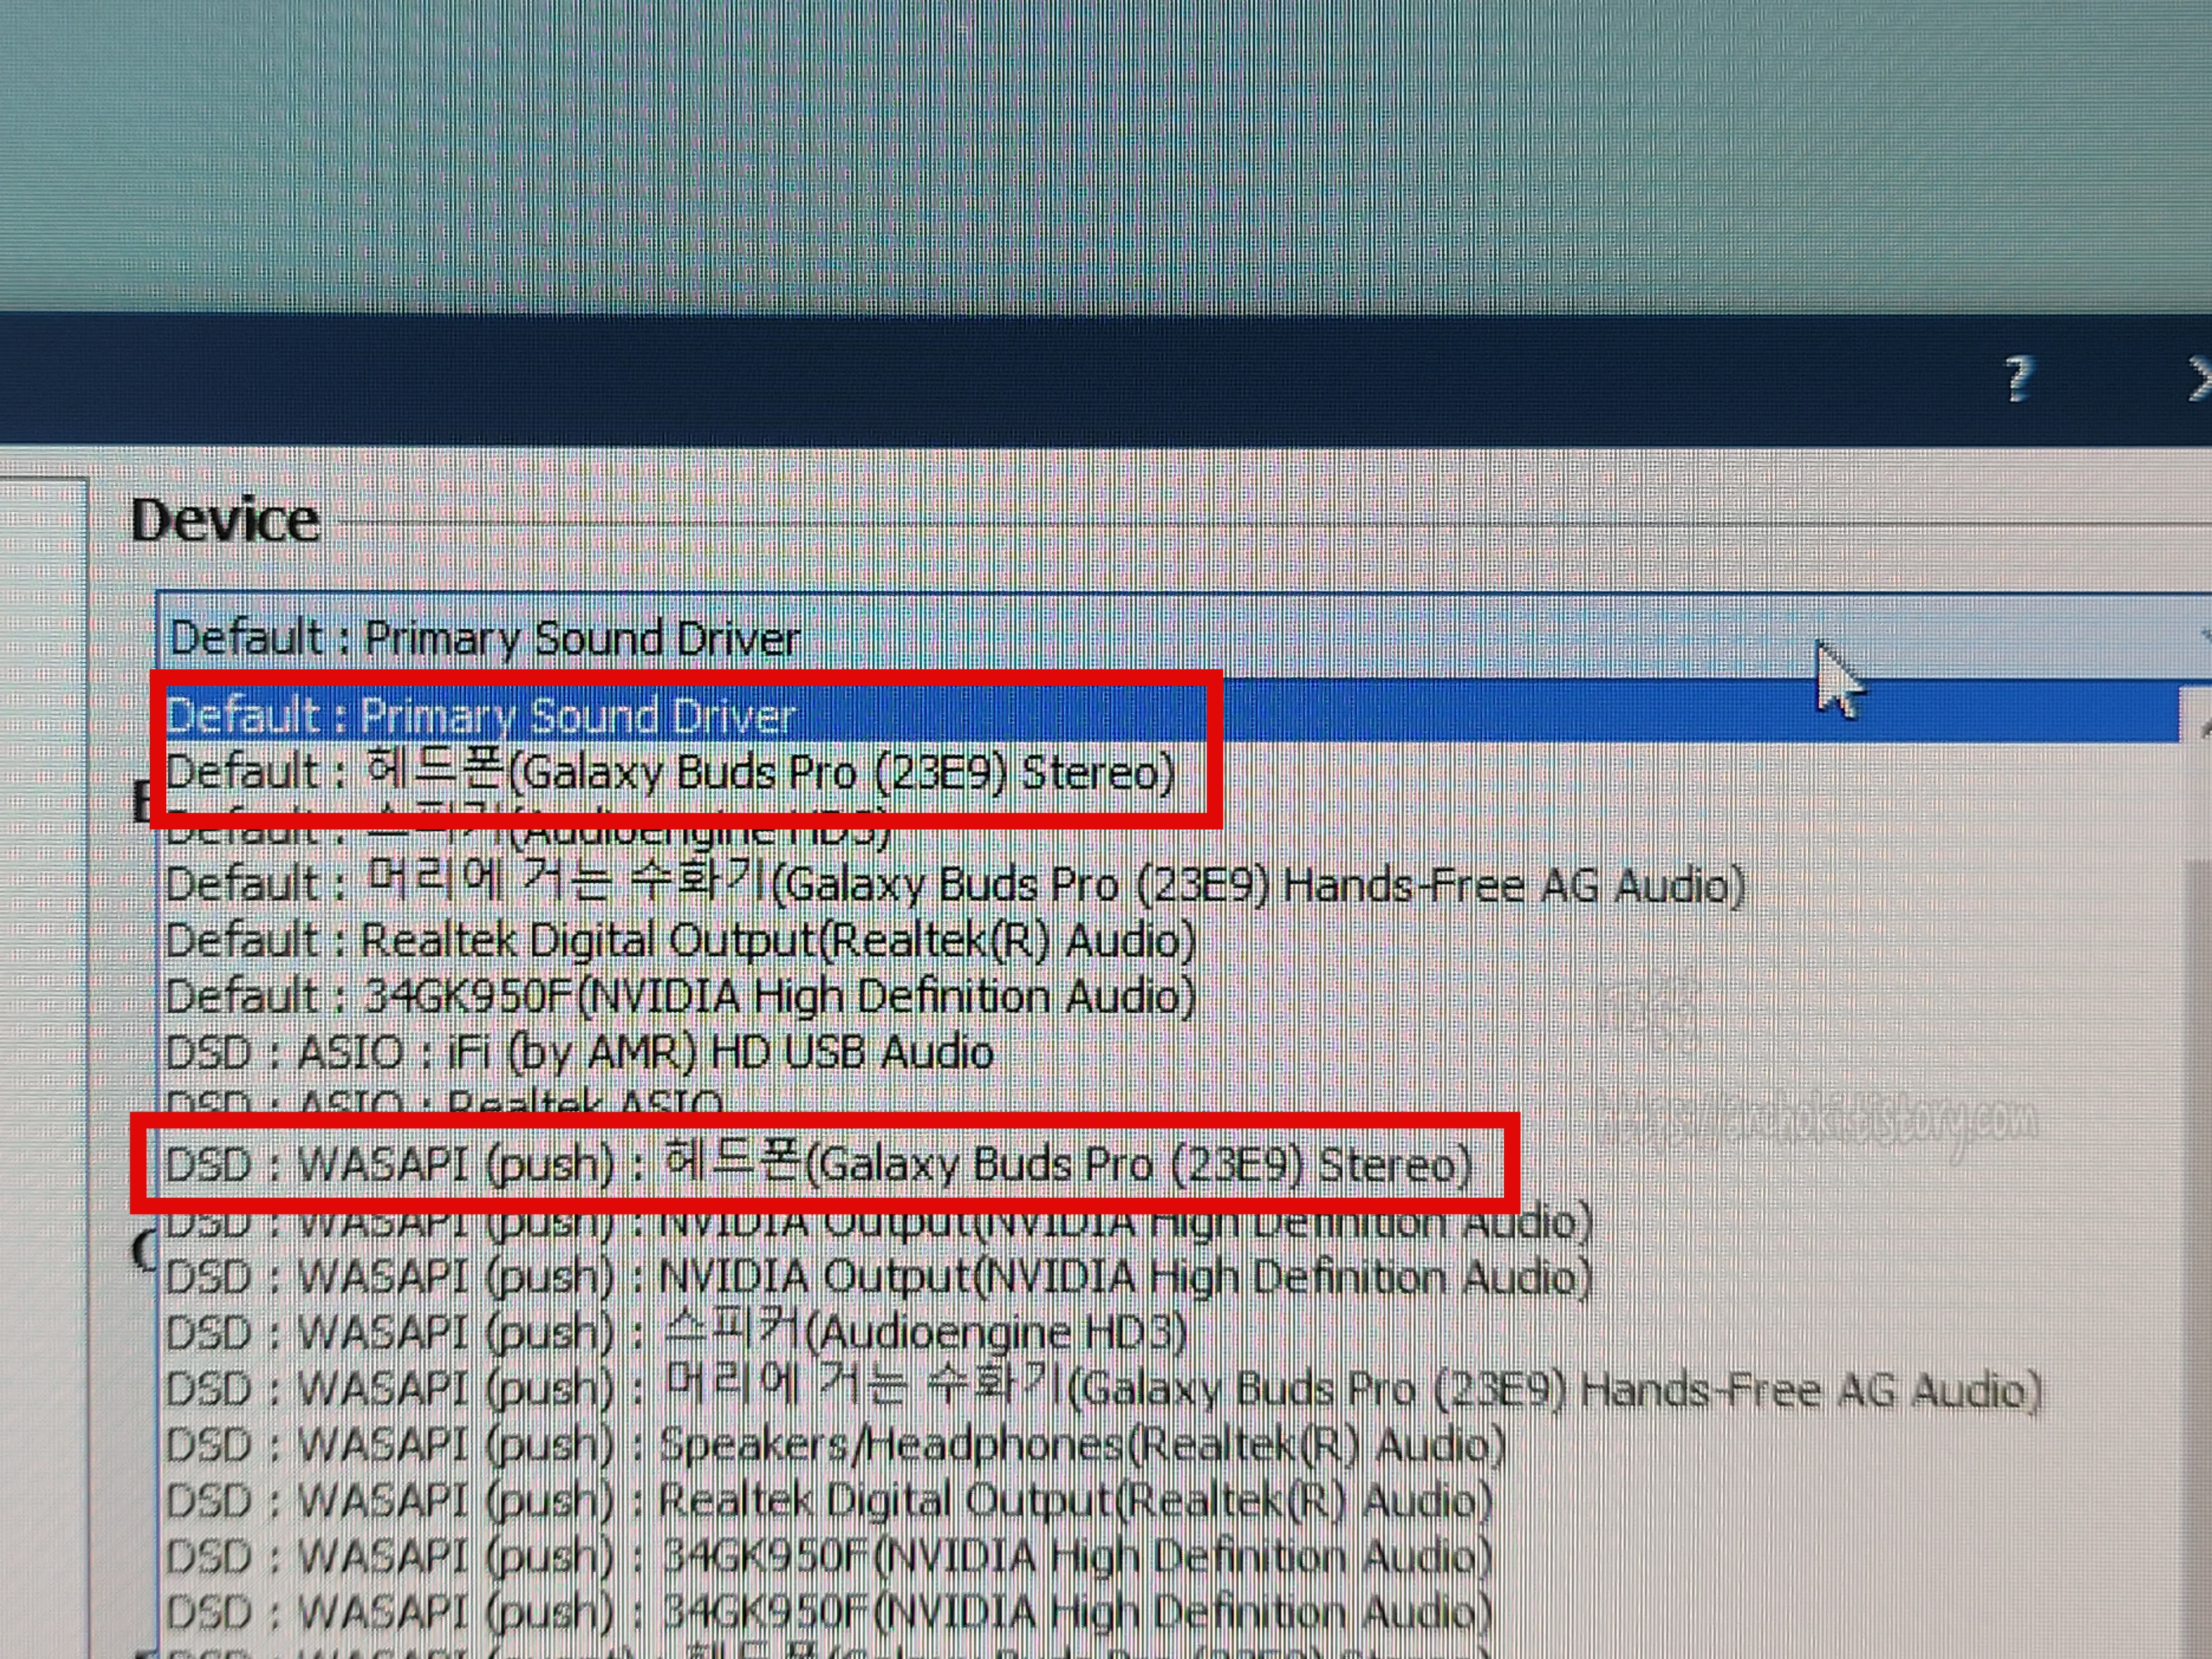Open the Device combo box at the top
Viewport: 2212px width, 1659px height.
pyautogui.click(x=1185, y=637)
